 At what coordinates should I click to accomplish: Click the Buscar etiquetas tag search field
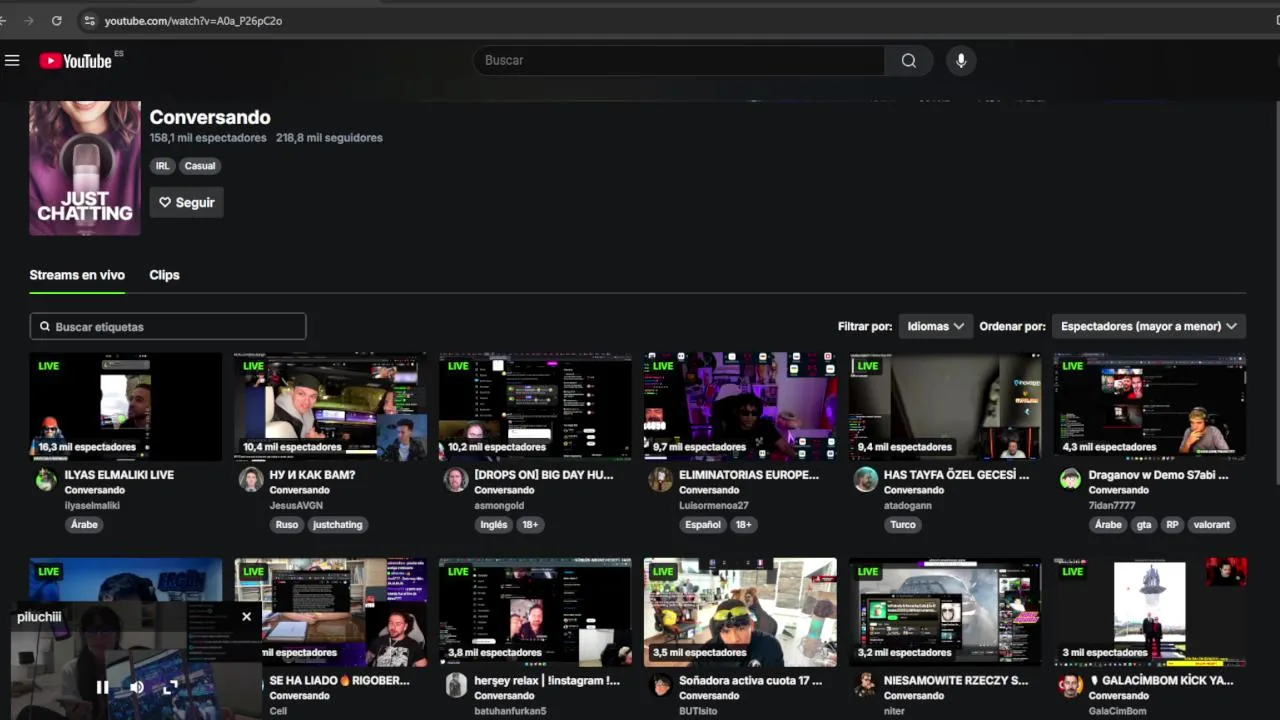[x=168, y=327]
